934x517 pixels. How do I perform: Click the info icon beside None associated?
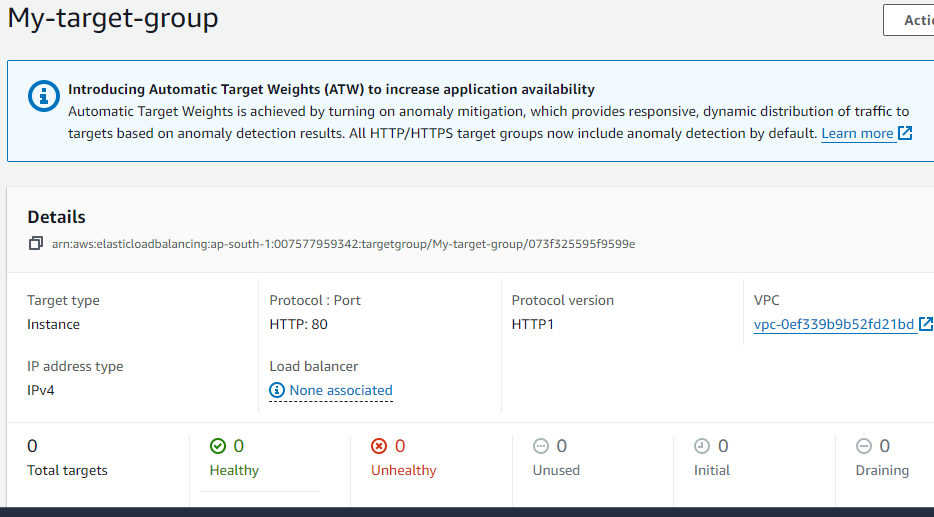tap(277, 390)
